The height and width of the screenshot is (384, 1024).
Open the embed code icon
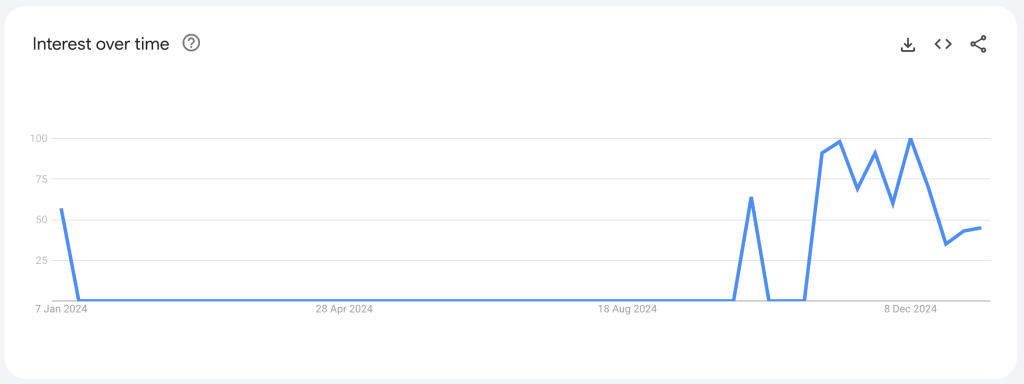[x=943, y=44]
